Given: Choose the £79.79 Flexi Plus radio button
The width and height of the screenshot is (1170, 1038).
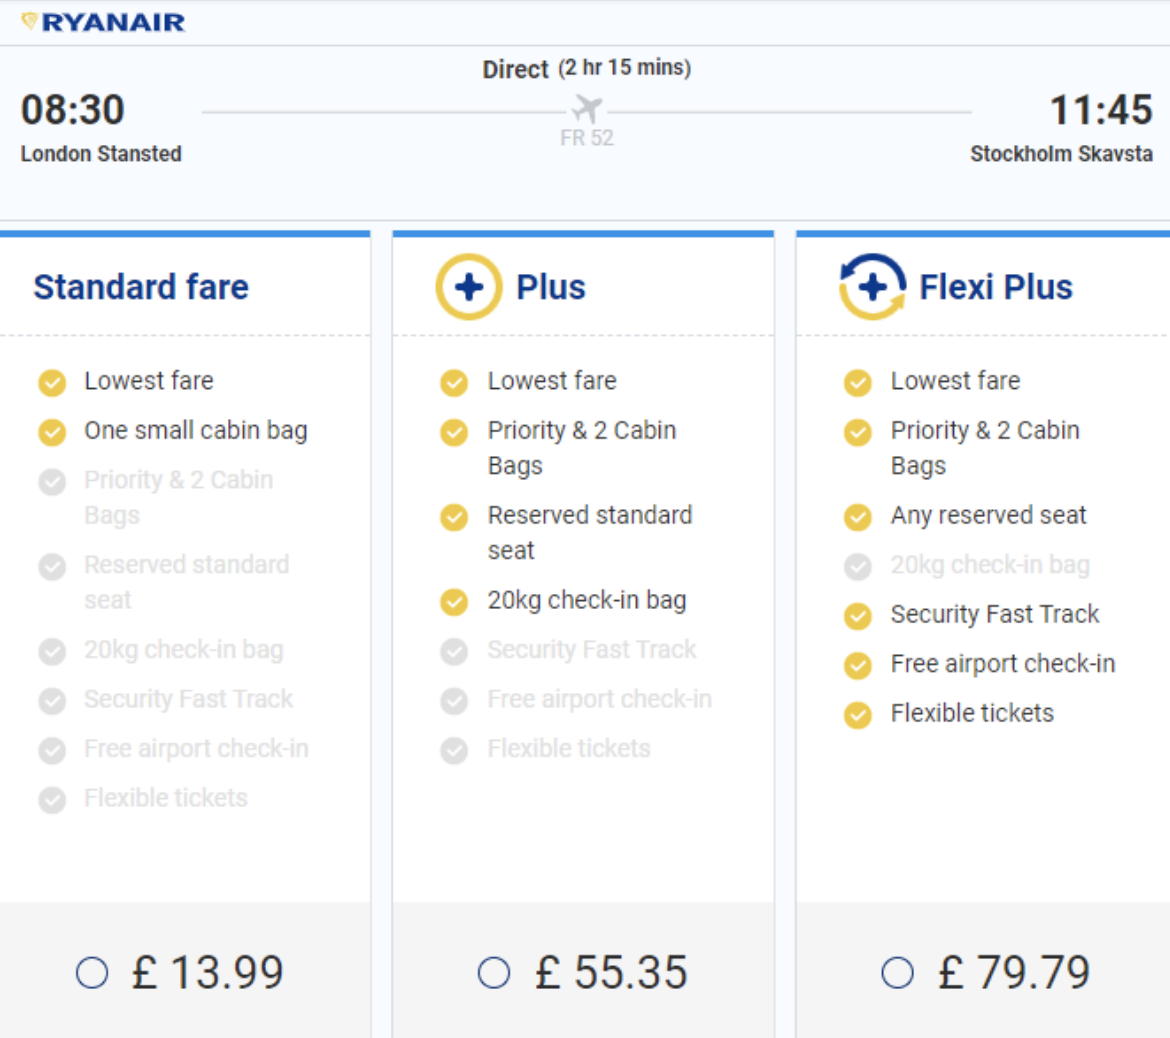Looking at the screenshot, I should click(897, 973).
